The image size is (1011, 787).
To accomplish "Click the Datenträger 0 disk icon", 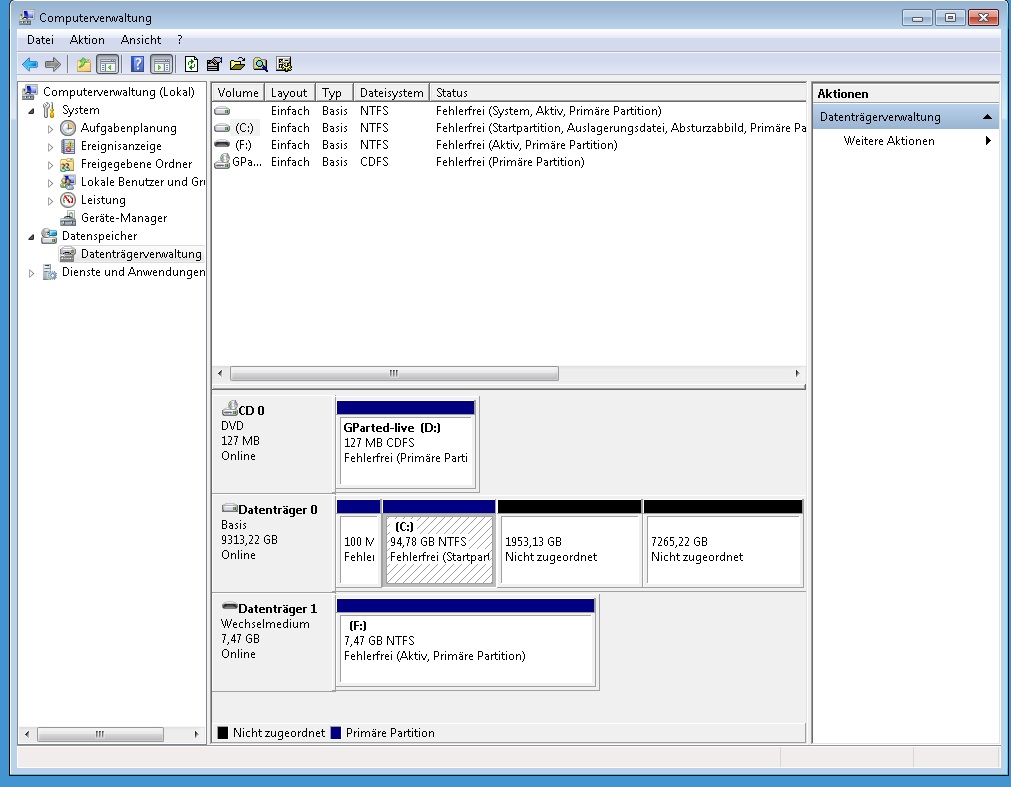I will (x=230, y=508).
